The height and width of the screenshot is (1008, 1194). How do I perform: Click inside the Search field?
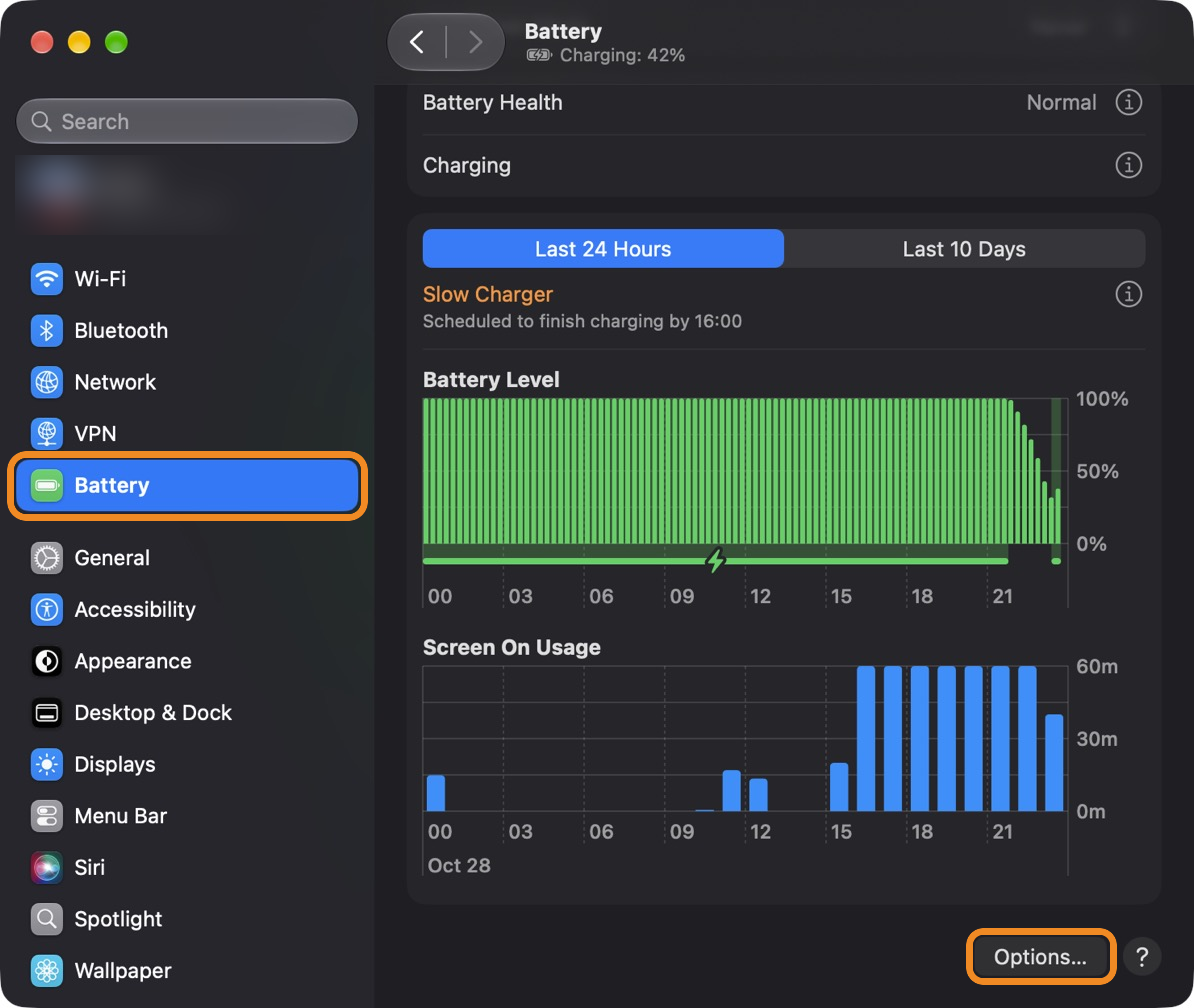[187, 121]
